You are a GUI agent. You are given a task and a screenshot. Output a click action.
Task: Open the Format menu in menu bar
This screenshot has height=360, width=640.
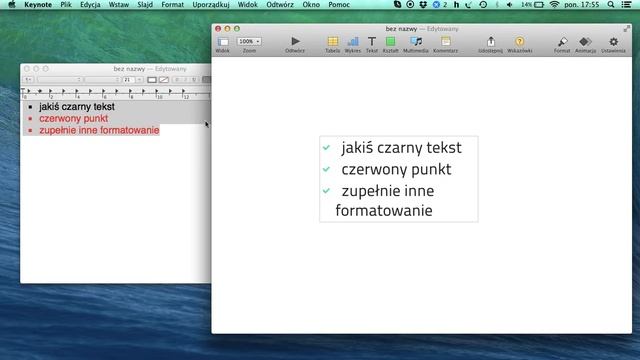coord(173,4)
